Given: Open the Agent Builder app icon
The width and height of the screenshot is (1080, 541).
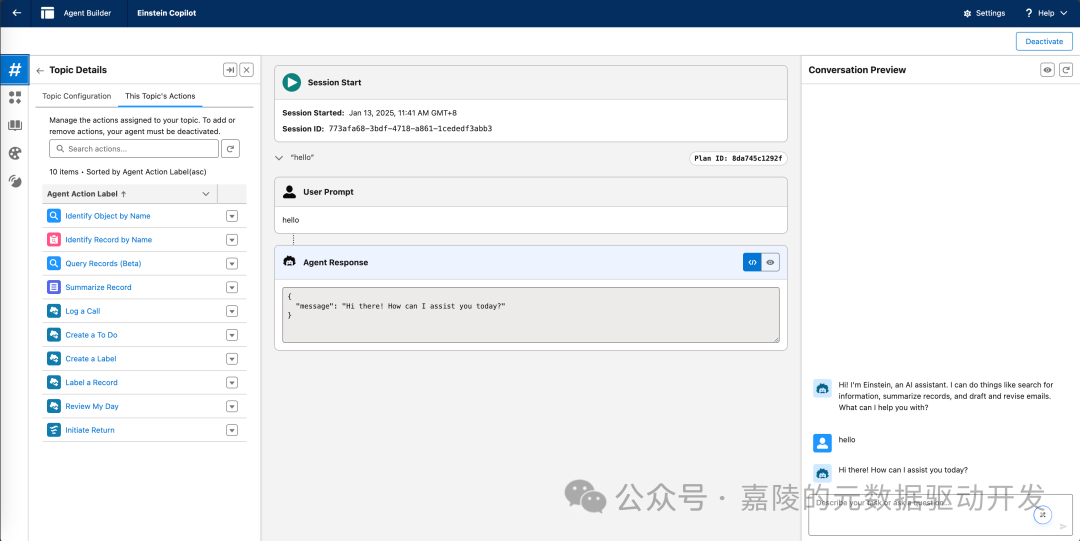Looking at the screenshot, I should 48,13.
